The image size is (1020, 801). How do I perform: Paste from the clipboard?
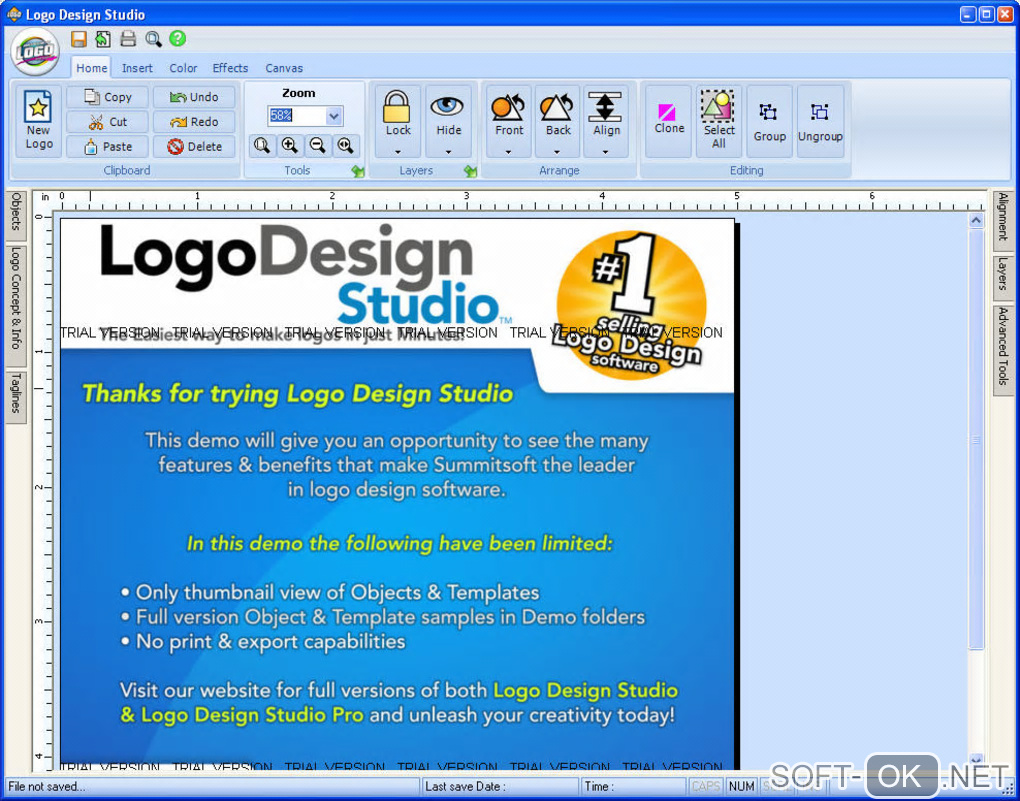[108, 146]
